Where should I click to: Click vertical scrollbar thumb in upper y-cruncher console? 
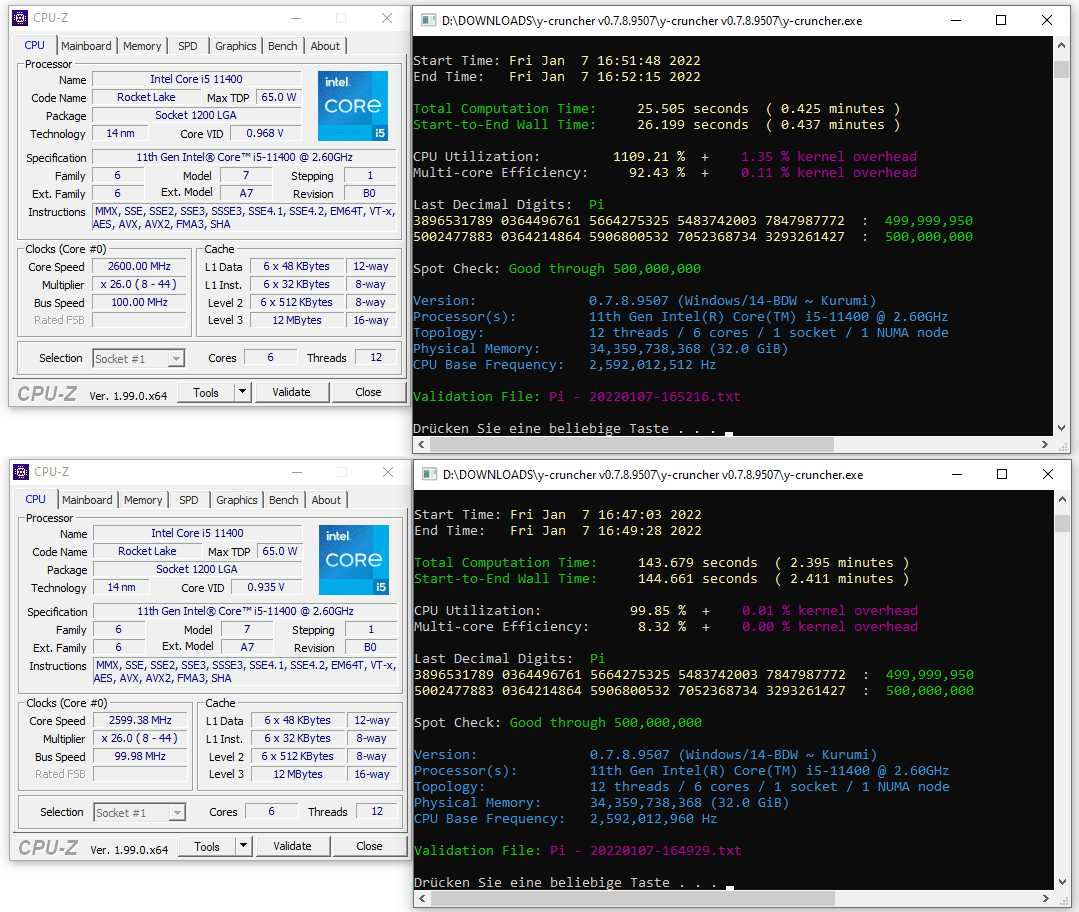coord(1061,70)
